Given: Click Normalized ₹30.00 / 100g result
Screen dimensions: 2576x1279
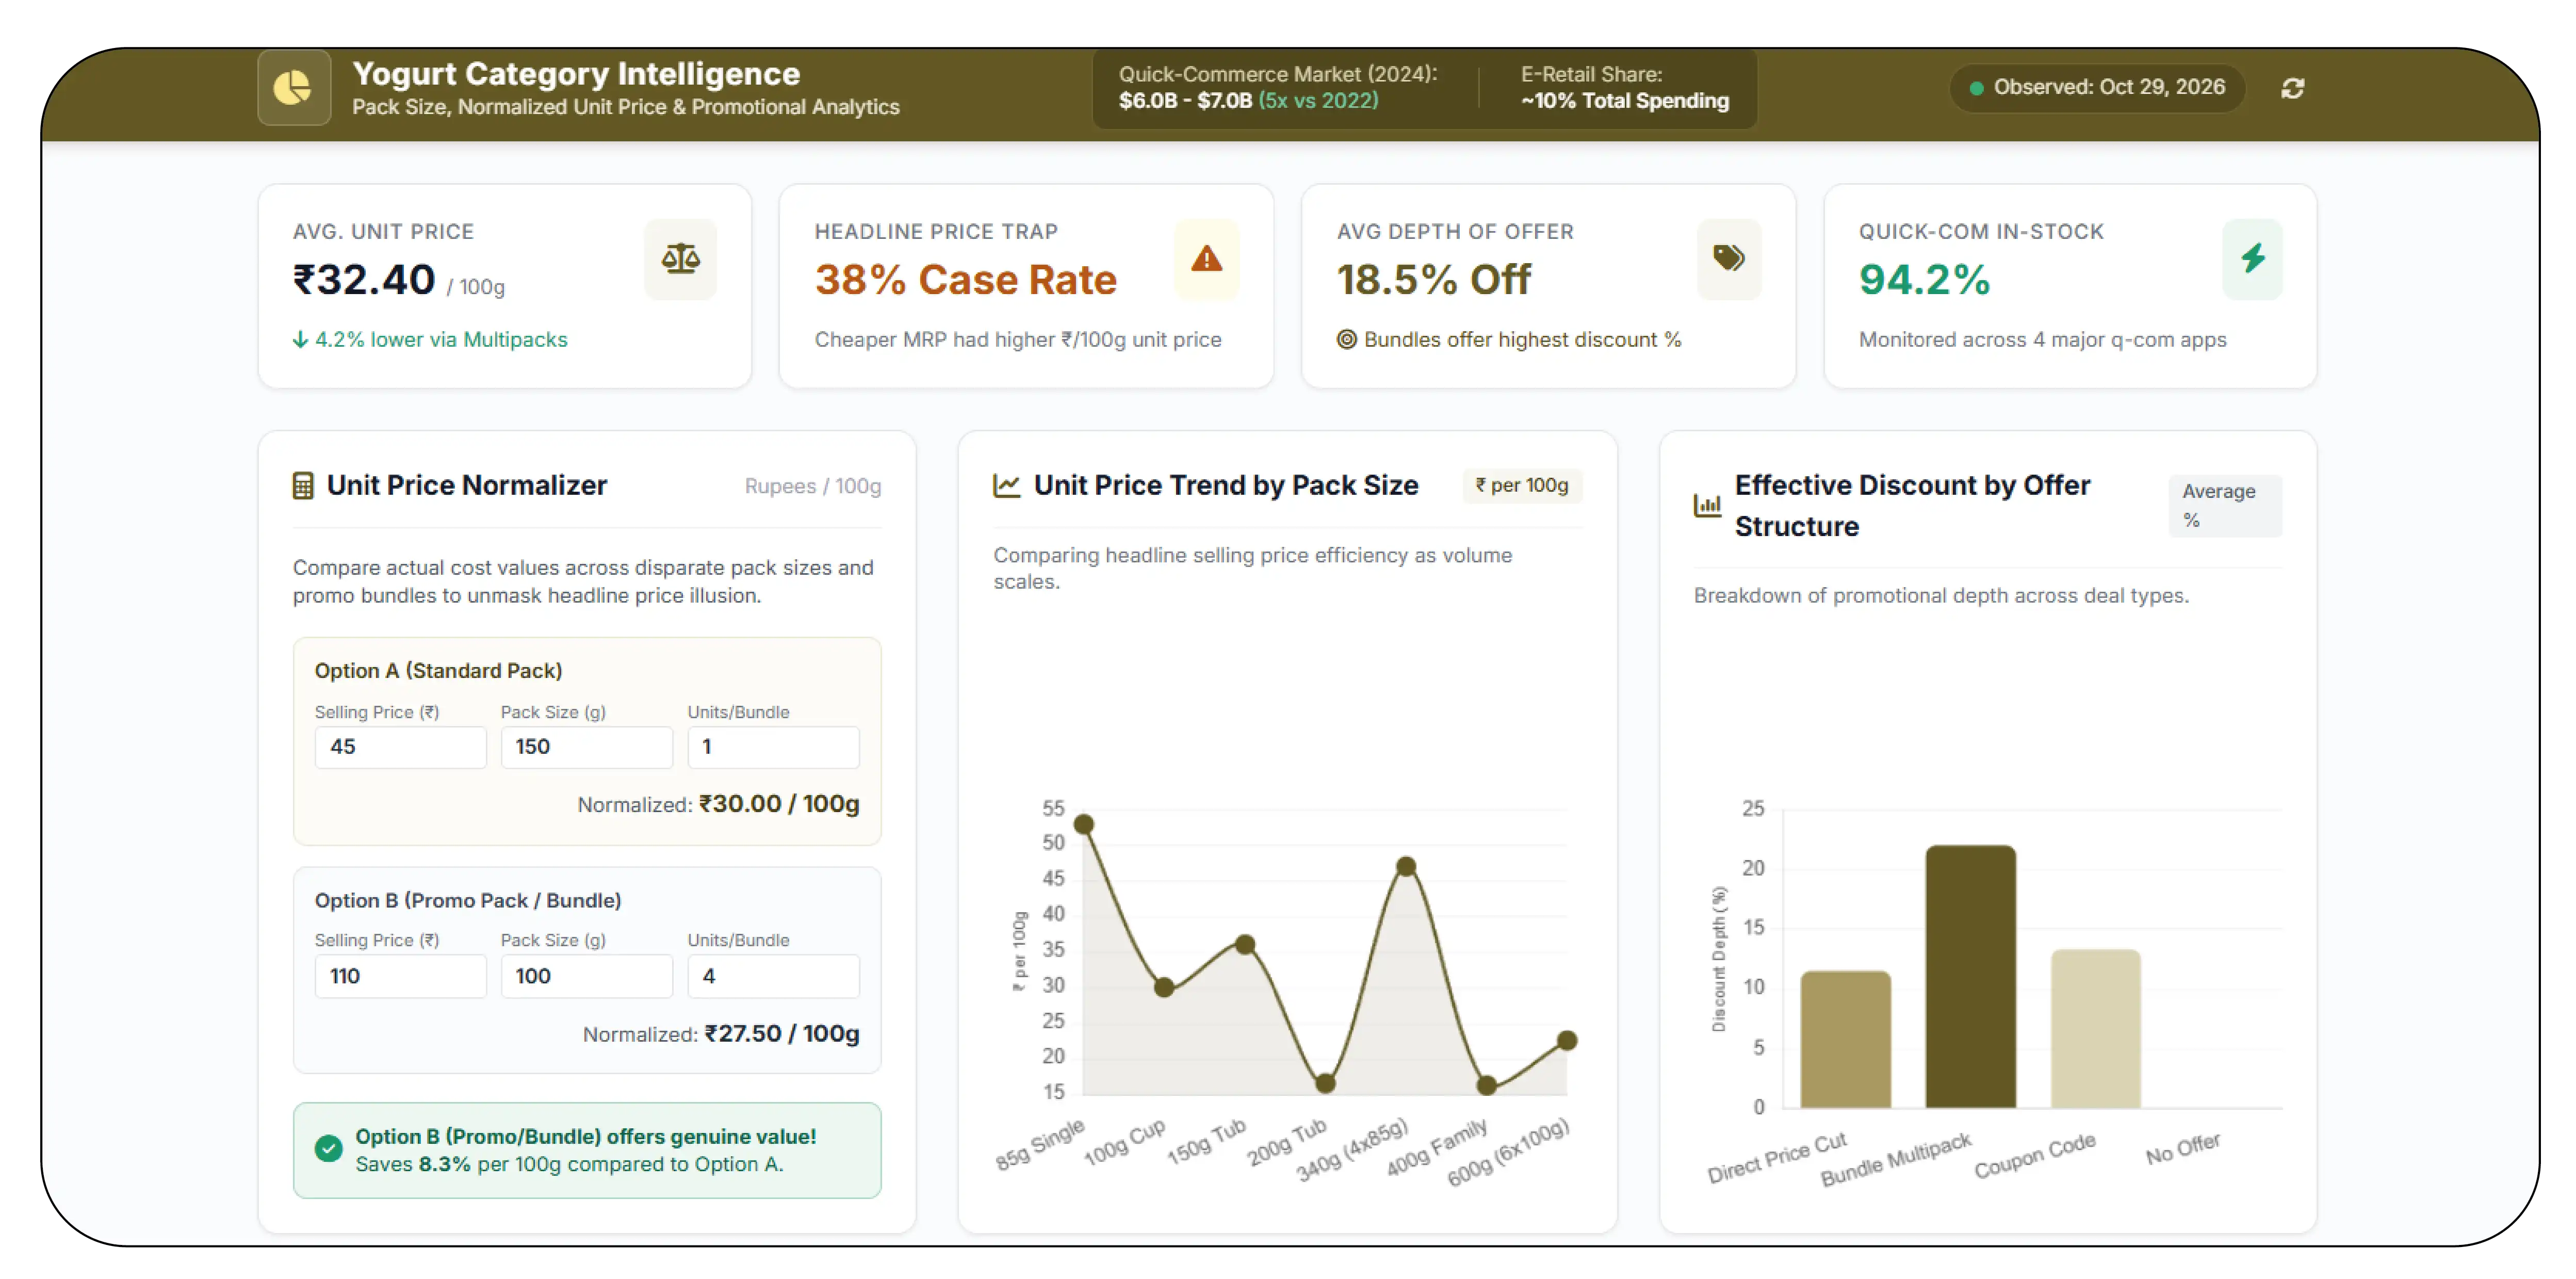Looking at the screenshot, I should (x=718, y=804).
